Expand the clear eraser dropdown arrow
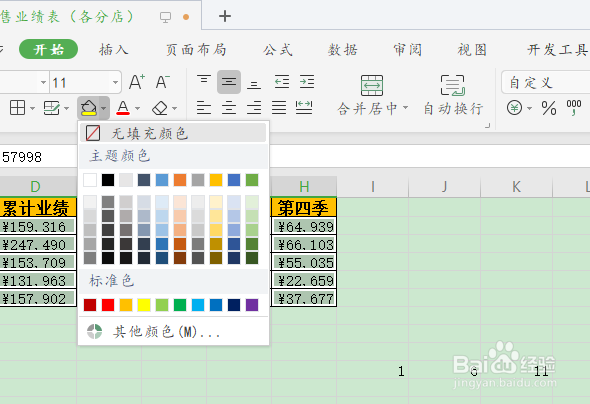This screenshot has height=404, width=590. [174, 108]
